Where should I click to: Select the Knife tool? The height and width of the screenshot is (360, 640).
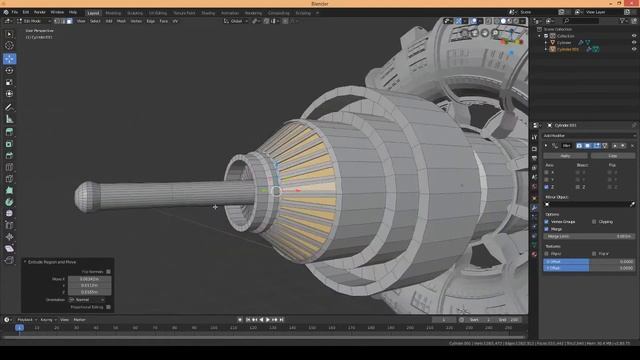tap(9, 179)
